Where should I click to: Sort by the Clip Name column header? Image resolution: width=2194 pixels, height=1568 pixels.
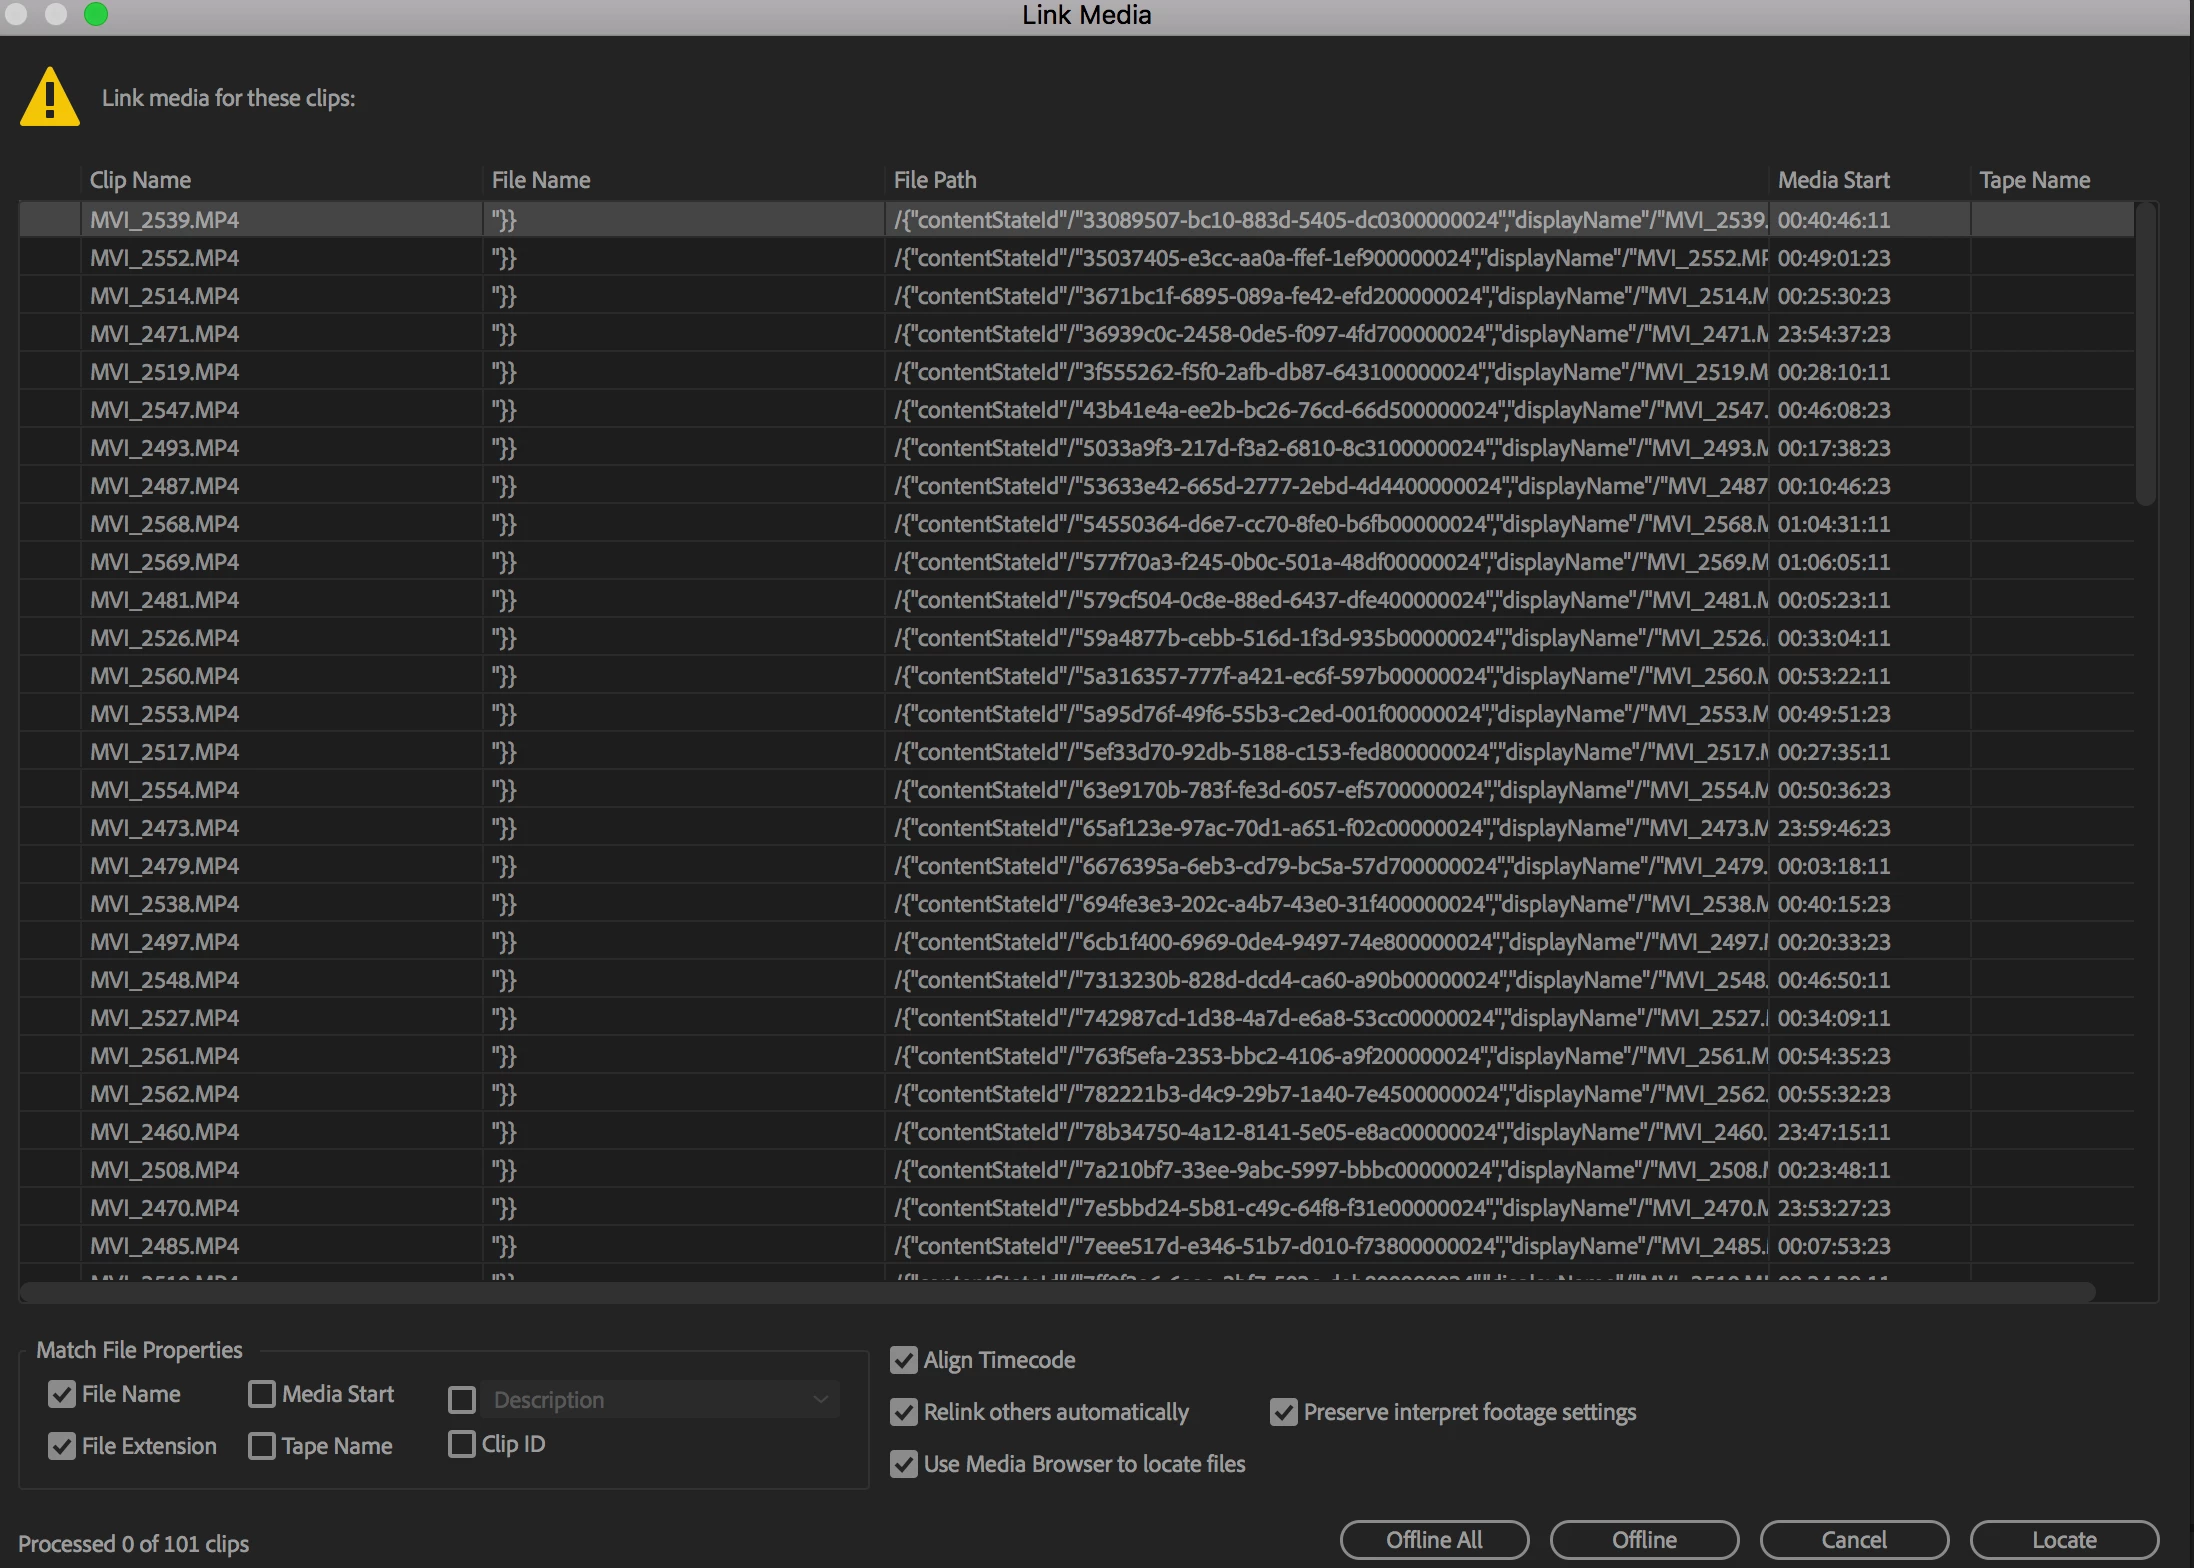[140, 180]
